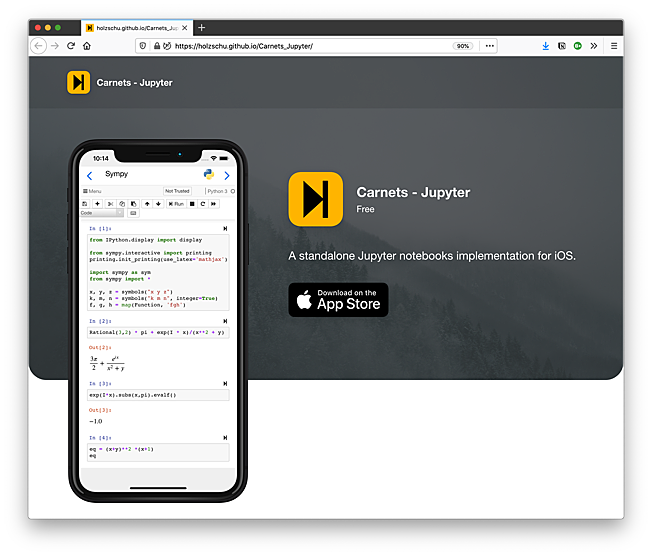The width and height of the screenshot is (652, 556).
Task: Open a new browser tab
Action: pyautogui.click(x=202, y=28)
